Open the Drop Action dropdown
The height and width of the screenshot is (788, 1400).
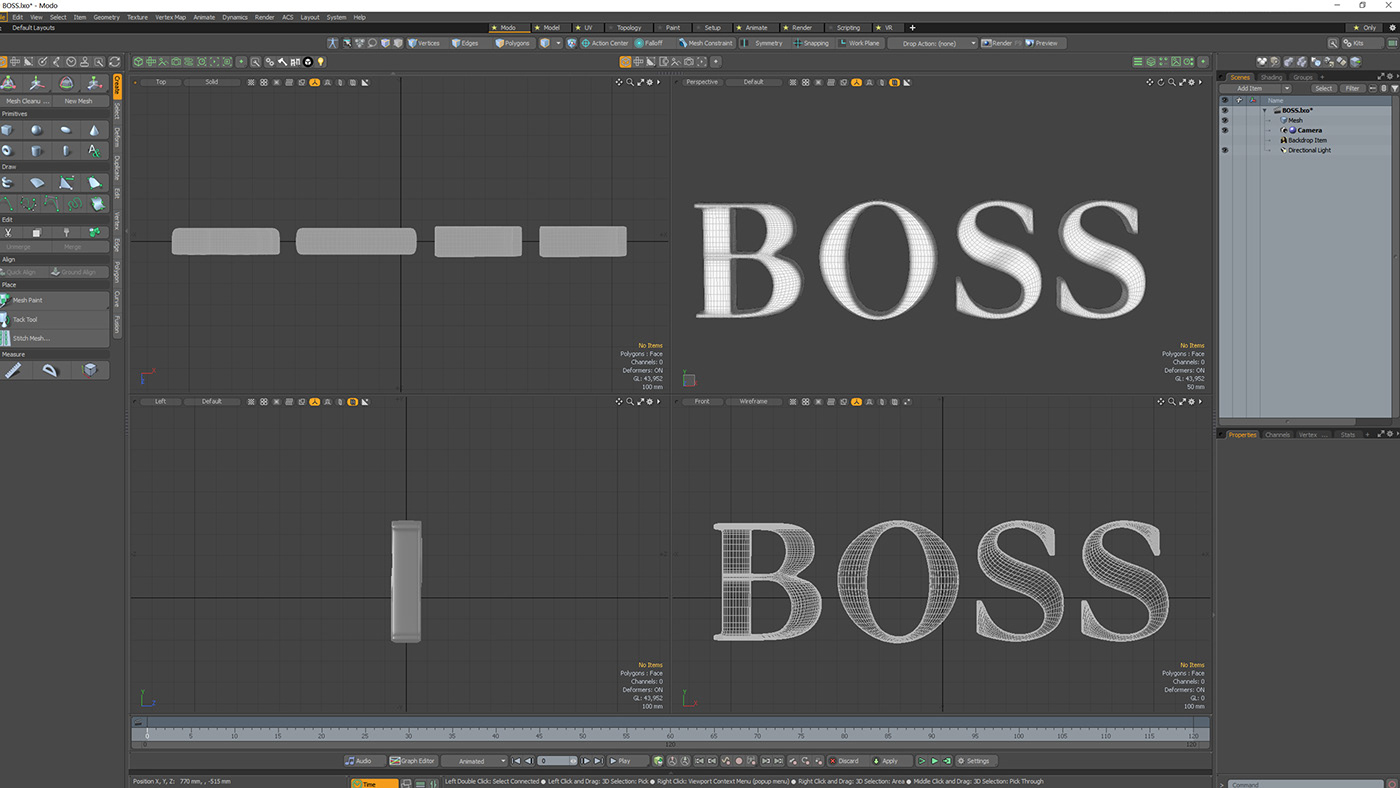tap(933, 43)
